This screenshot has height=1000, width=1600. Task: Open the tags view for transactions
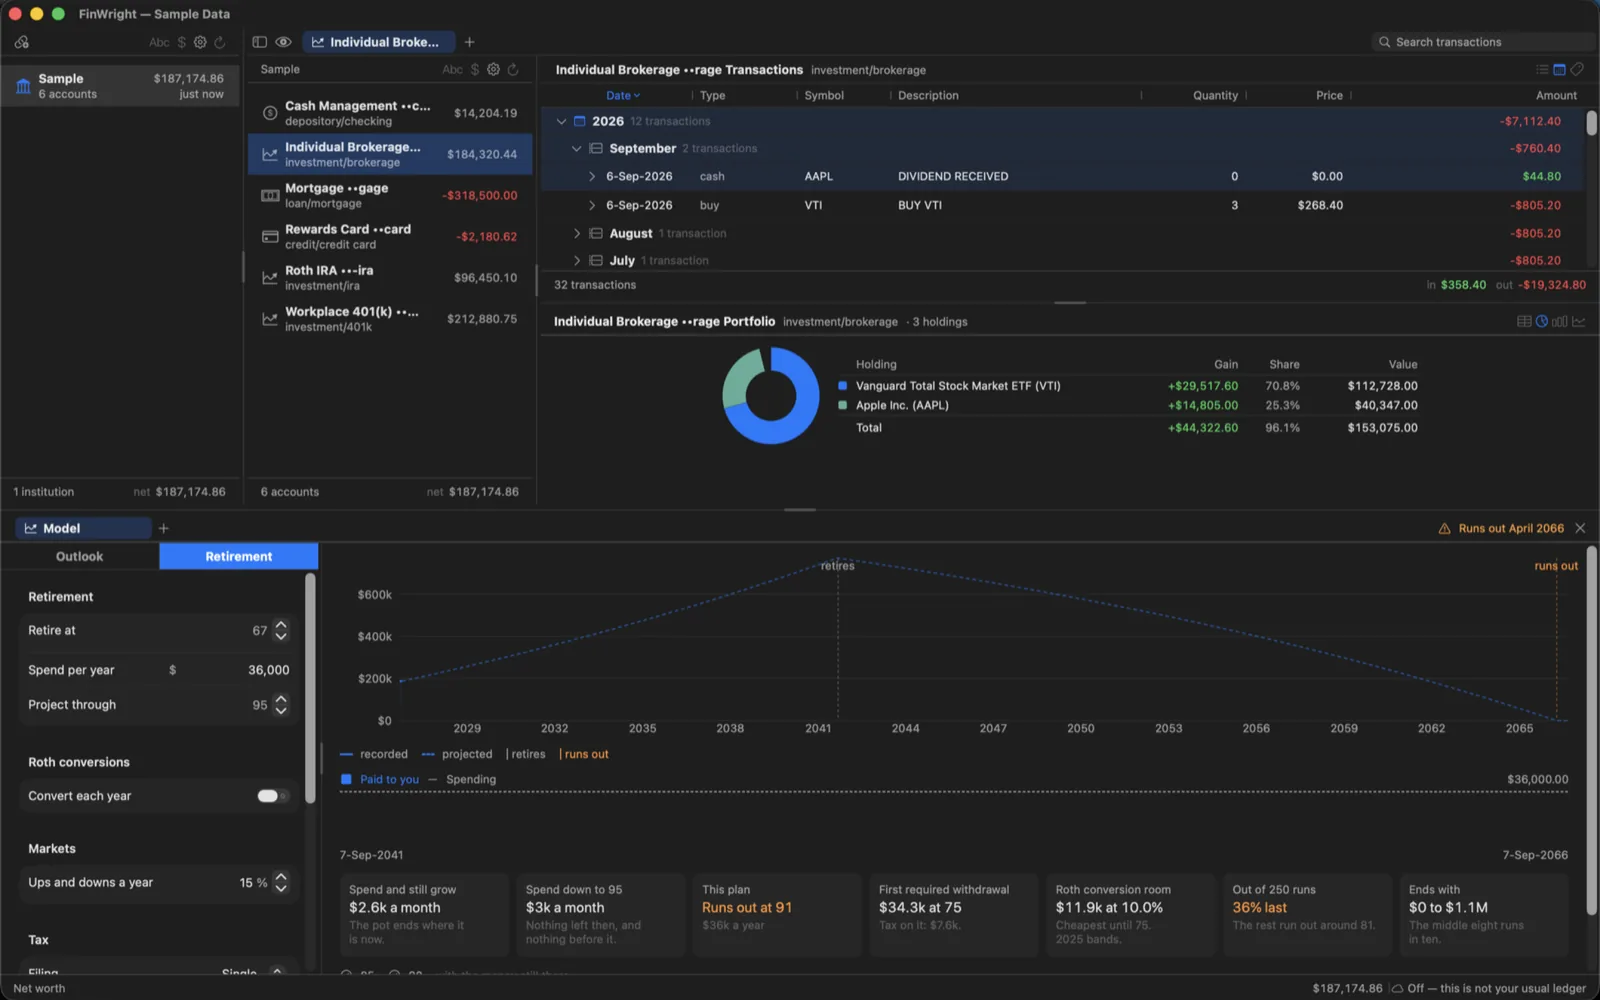1577,69
